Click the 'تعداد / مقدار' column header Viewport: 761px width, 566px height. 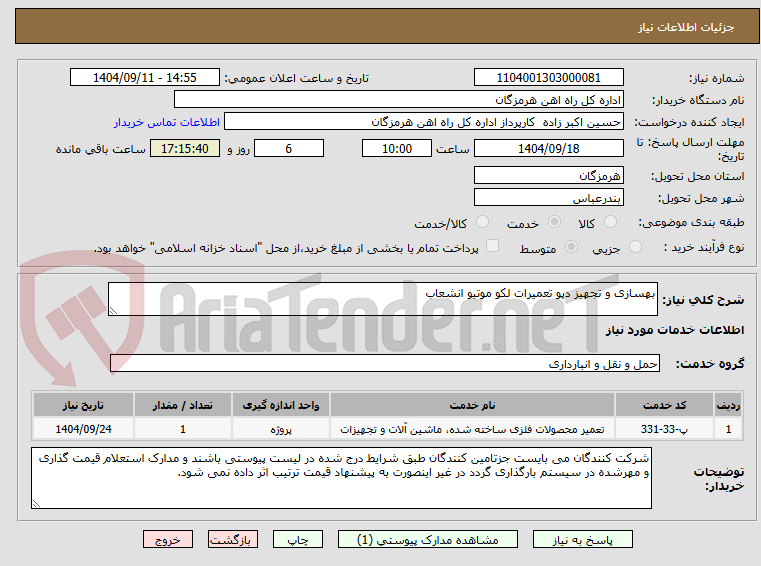tap(182, 405)
